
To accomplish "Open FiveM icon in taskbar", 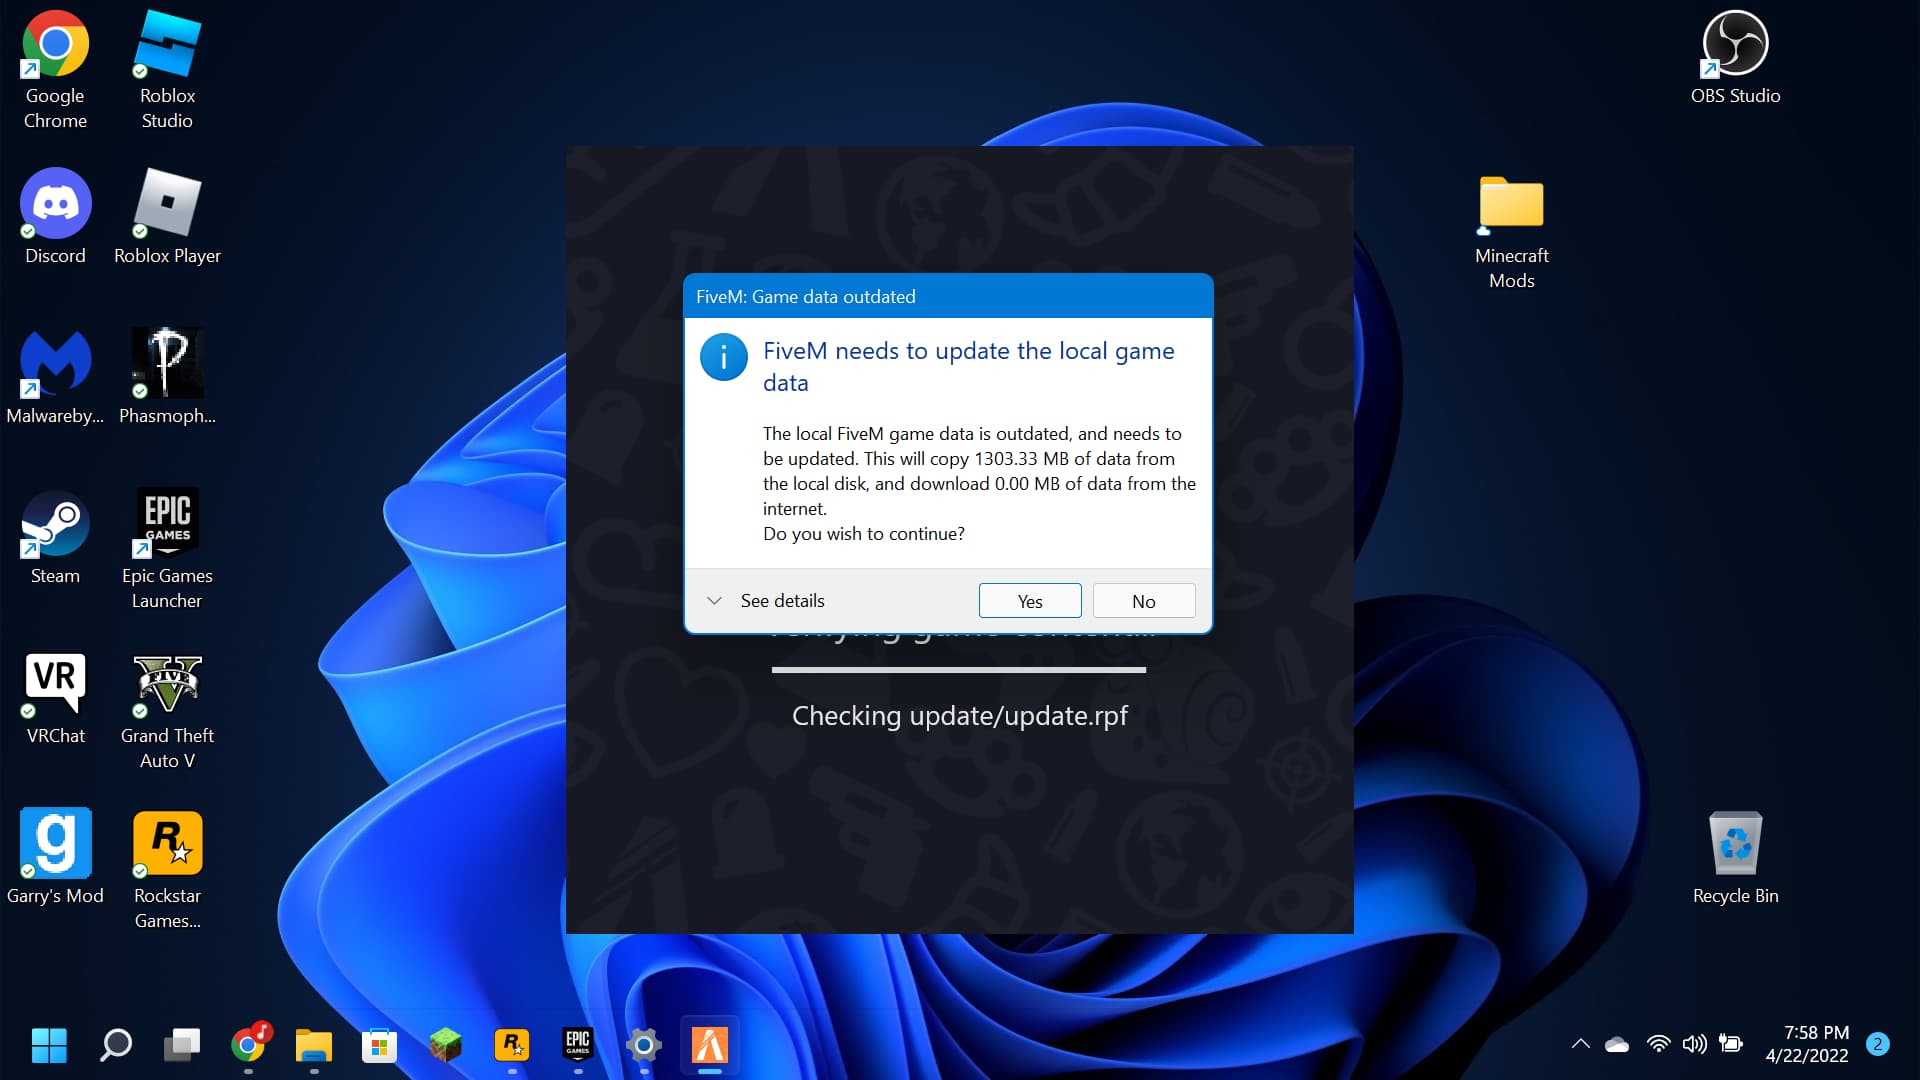I will coord(709,1045).
